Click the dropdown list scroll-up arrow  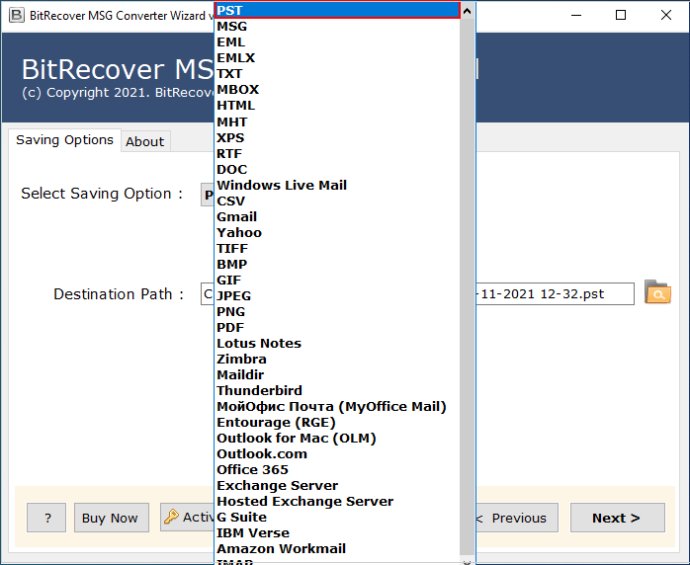click(467, 11)
